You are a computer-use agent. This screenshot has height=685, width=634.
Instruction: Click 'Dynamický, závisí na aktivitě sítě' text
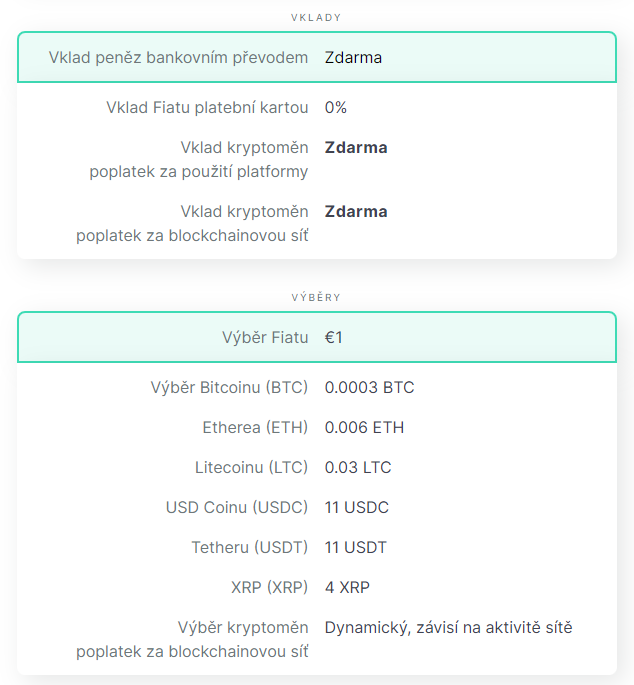(x=448, y=627)
